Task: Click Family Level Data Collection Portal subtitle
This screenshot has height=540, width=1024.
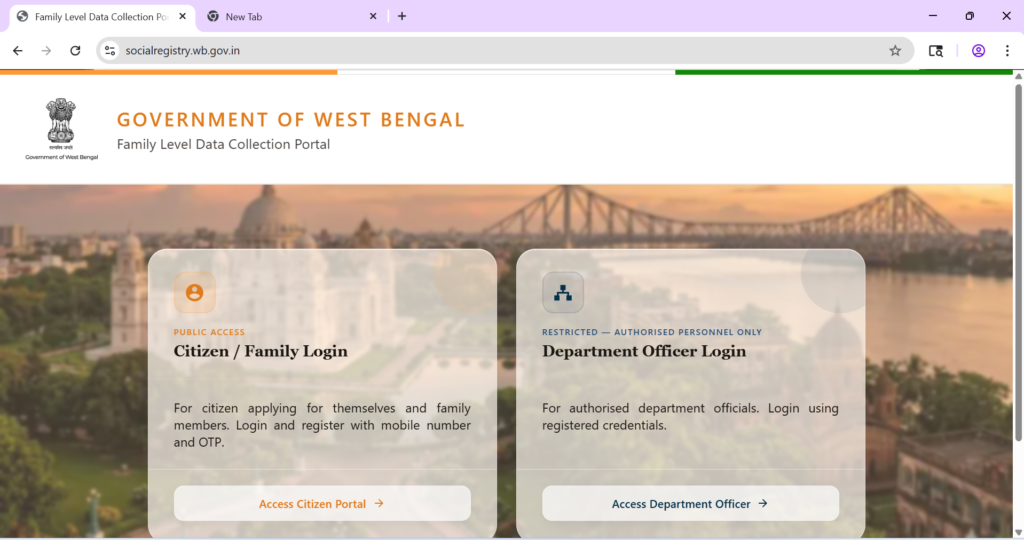Action: pos(223,144)
